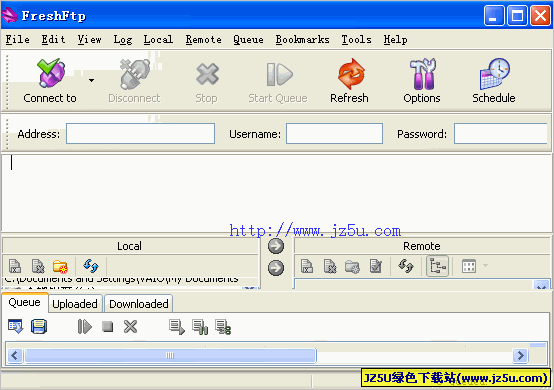The width and height of the screenshot is (554, 390).
Task: Click the Remote panel refresh arrows icon
Action: point(406,266)
